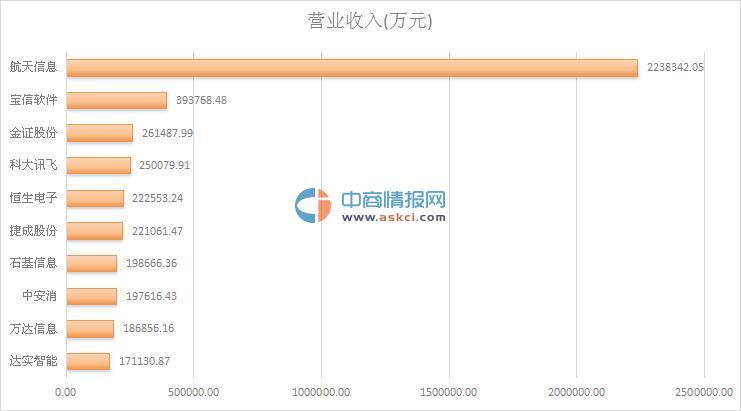Select data label 197616.43
Image resolution: width=741 pixels, height=411 pixels.
pos(151,296)
